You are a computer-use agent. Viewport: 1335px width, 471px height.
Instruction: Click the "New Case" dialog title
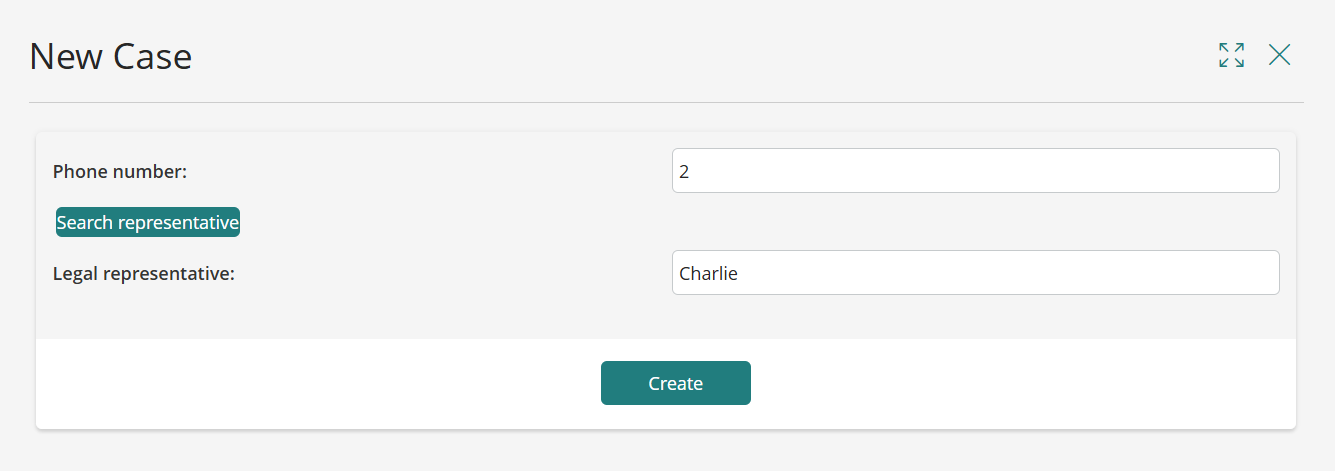[x=110, y=57]
